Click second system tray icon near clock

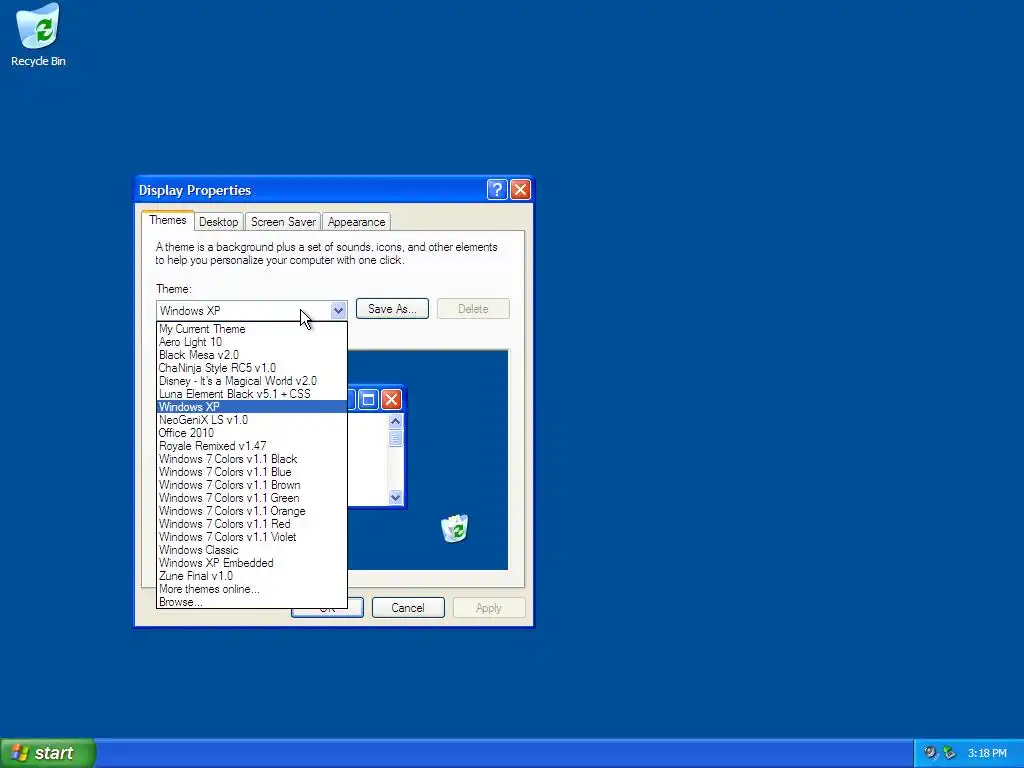(x=950, y=753)
